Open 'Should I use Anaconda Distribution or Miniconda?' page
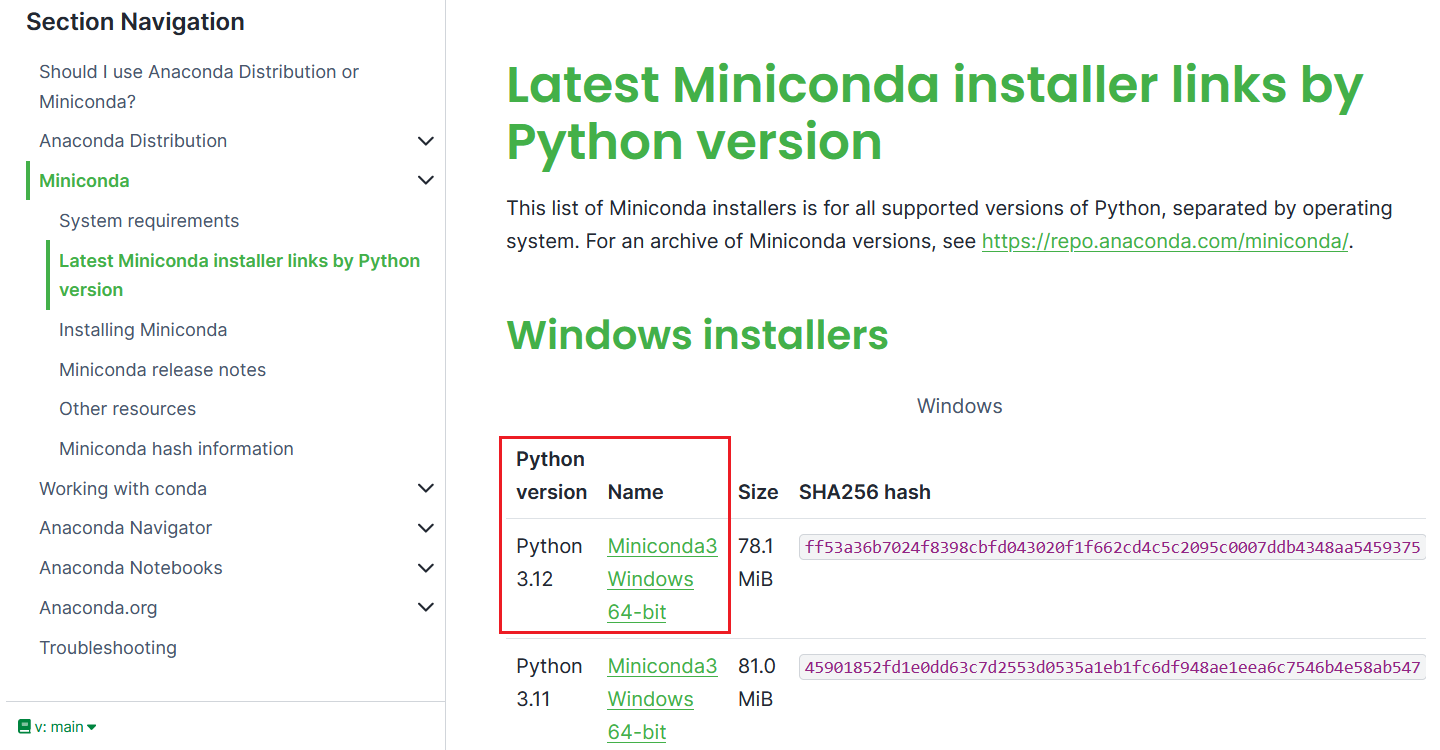1440x750 pixels. 199,87
